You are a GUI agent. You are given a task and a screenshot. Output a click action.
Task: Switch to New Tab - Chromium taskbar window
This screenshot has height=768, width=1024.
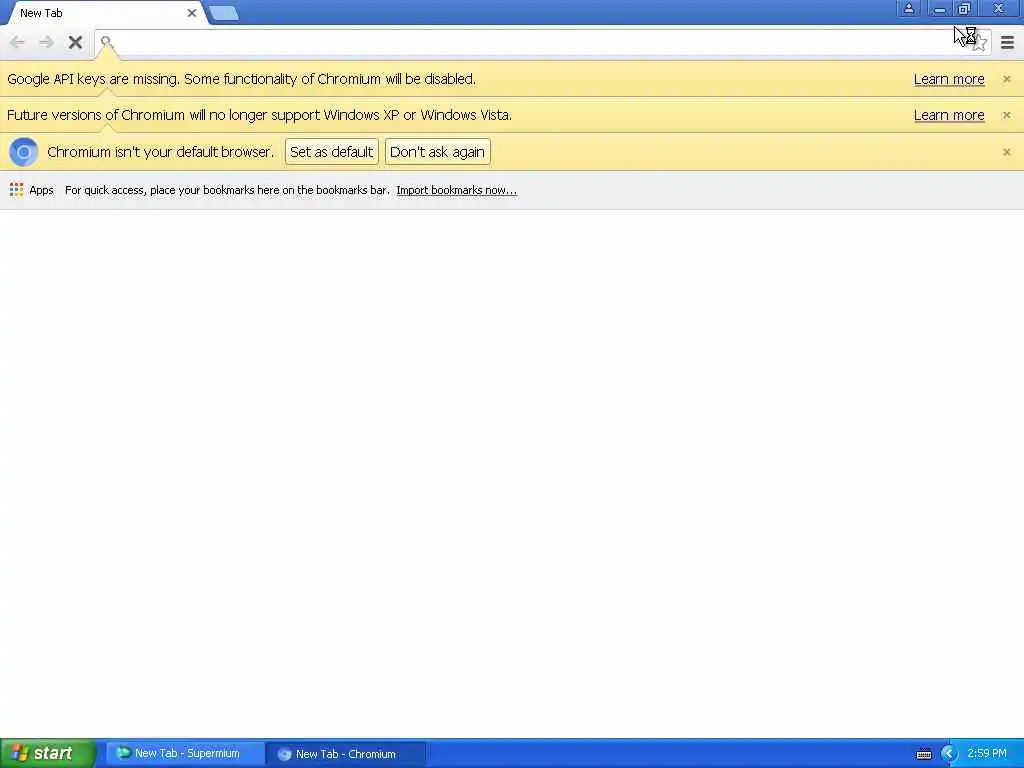pyautogui.click(x=346, y=754)
